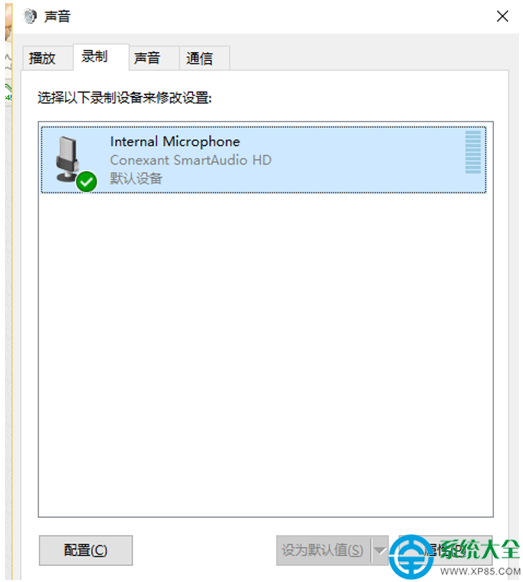Image resolution: width=523 pixels, height=582 pixels.
Task: Click the 设为默认值(S) button
Action: (323, 550)
